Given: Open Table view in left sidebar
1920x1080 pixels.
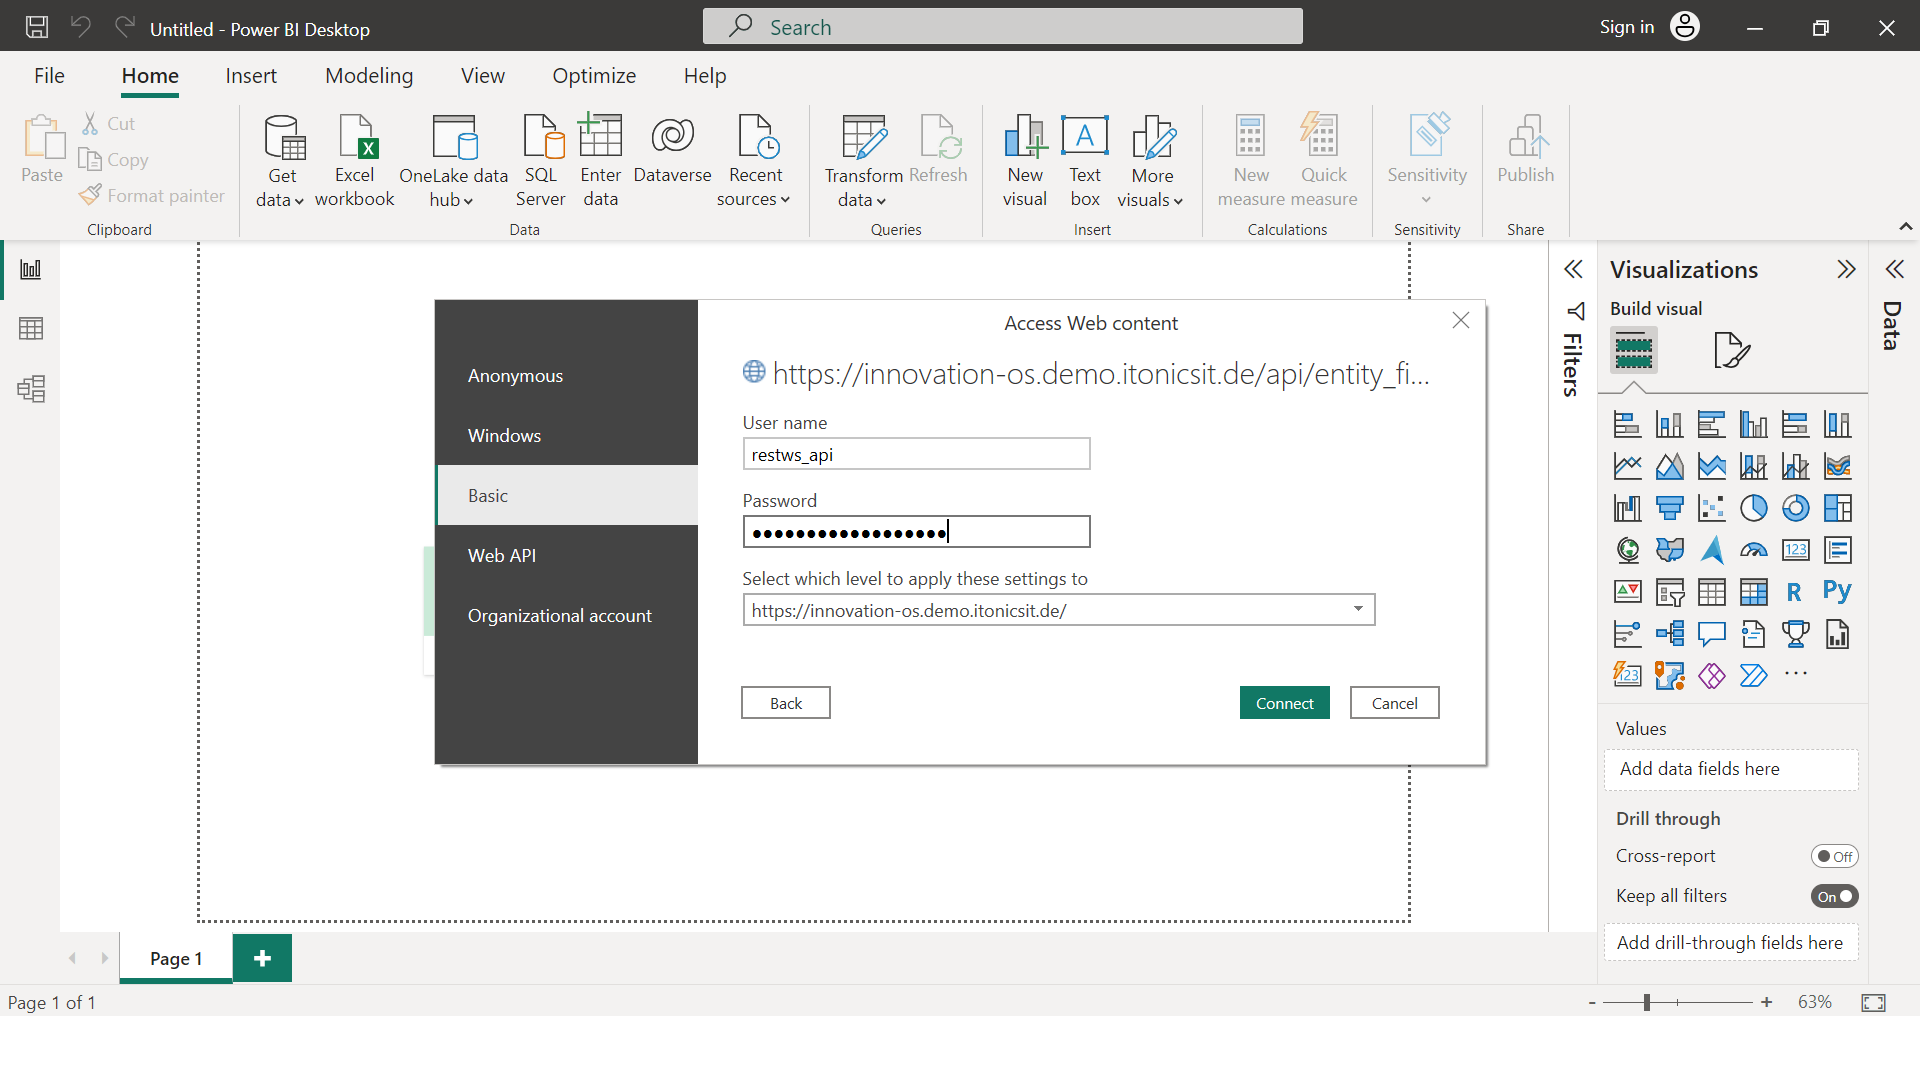Looking at the screenshot, I should point(31,329).
